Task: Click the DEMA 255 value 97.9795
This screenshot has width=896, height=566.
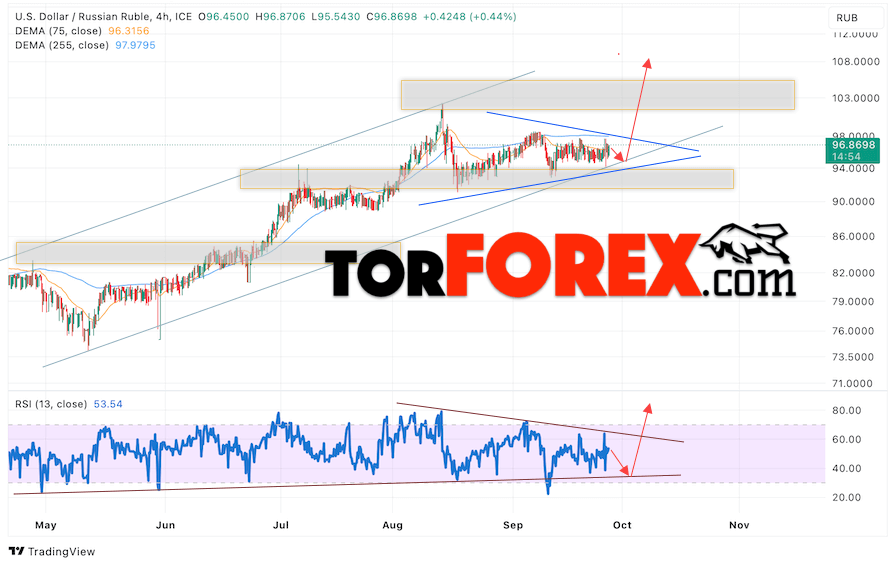Action: [135, 45]
